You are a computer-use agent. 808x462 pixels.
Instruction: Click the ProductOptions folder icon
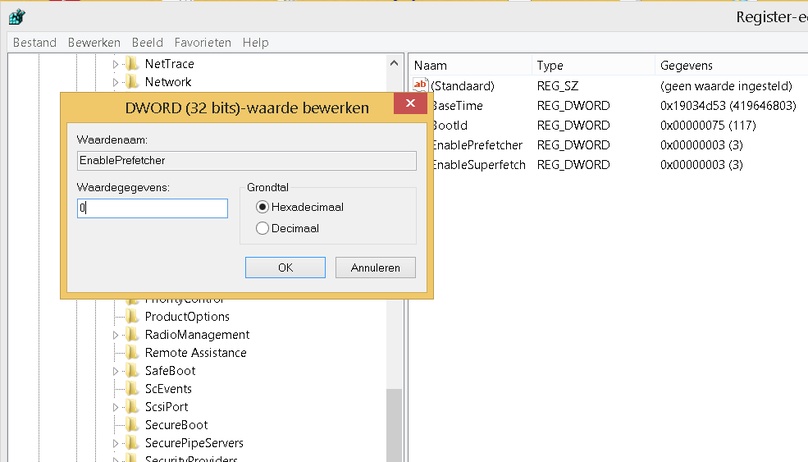click(x=132, y=316)
